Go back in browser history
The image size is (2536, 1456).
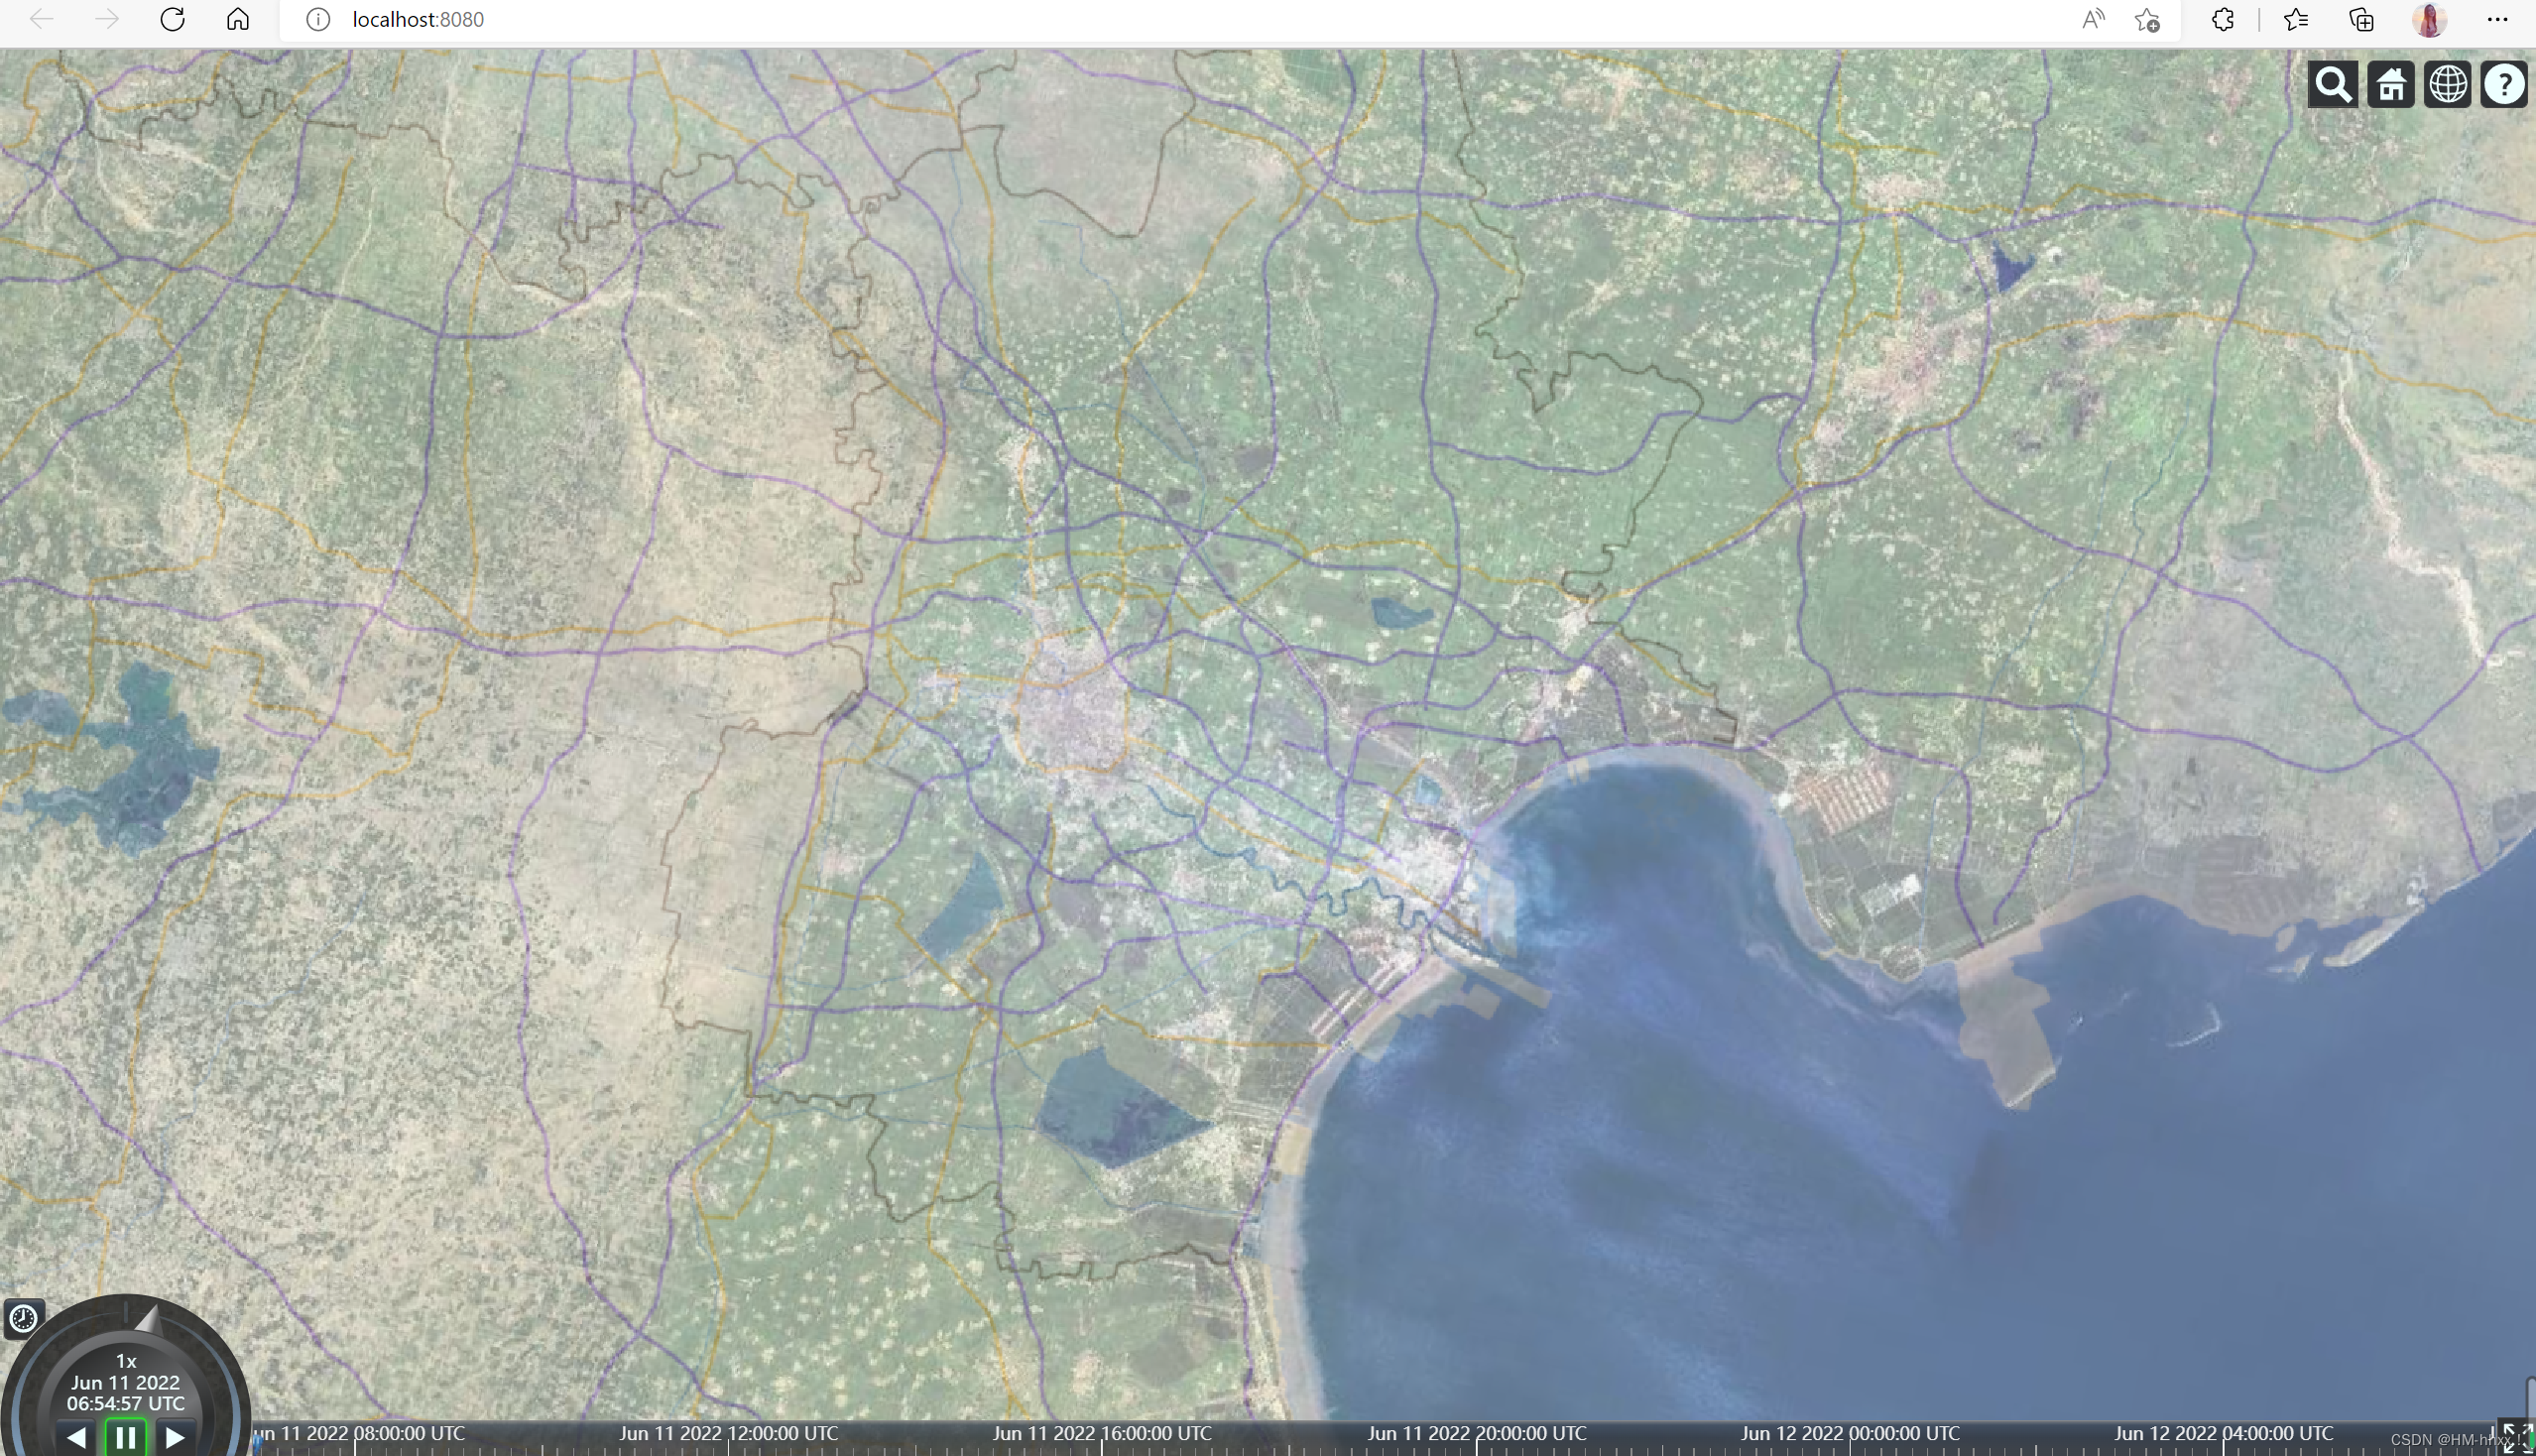[41, 19]
